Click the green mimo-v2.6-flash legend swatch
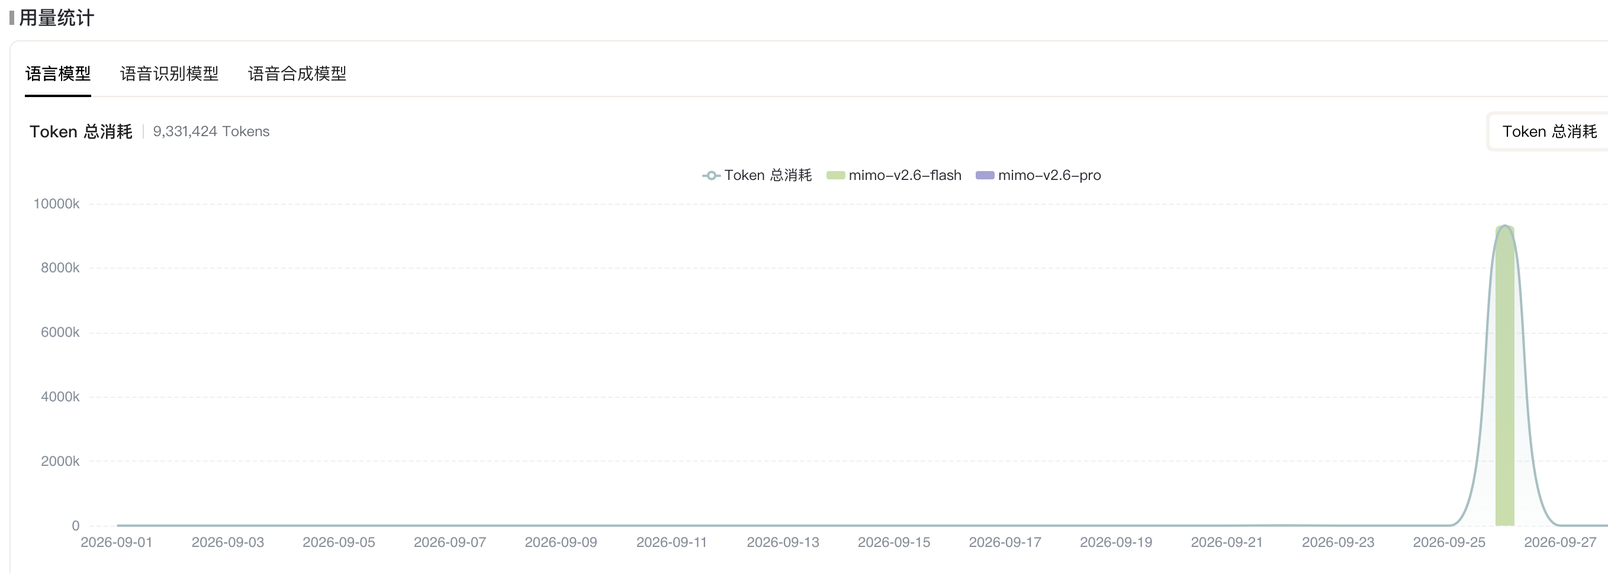The height and width of the screenshot is (573, 1608). (x=835, y=175)
